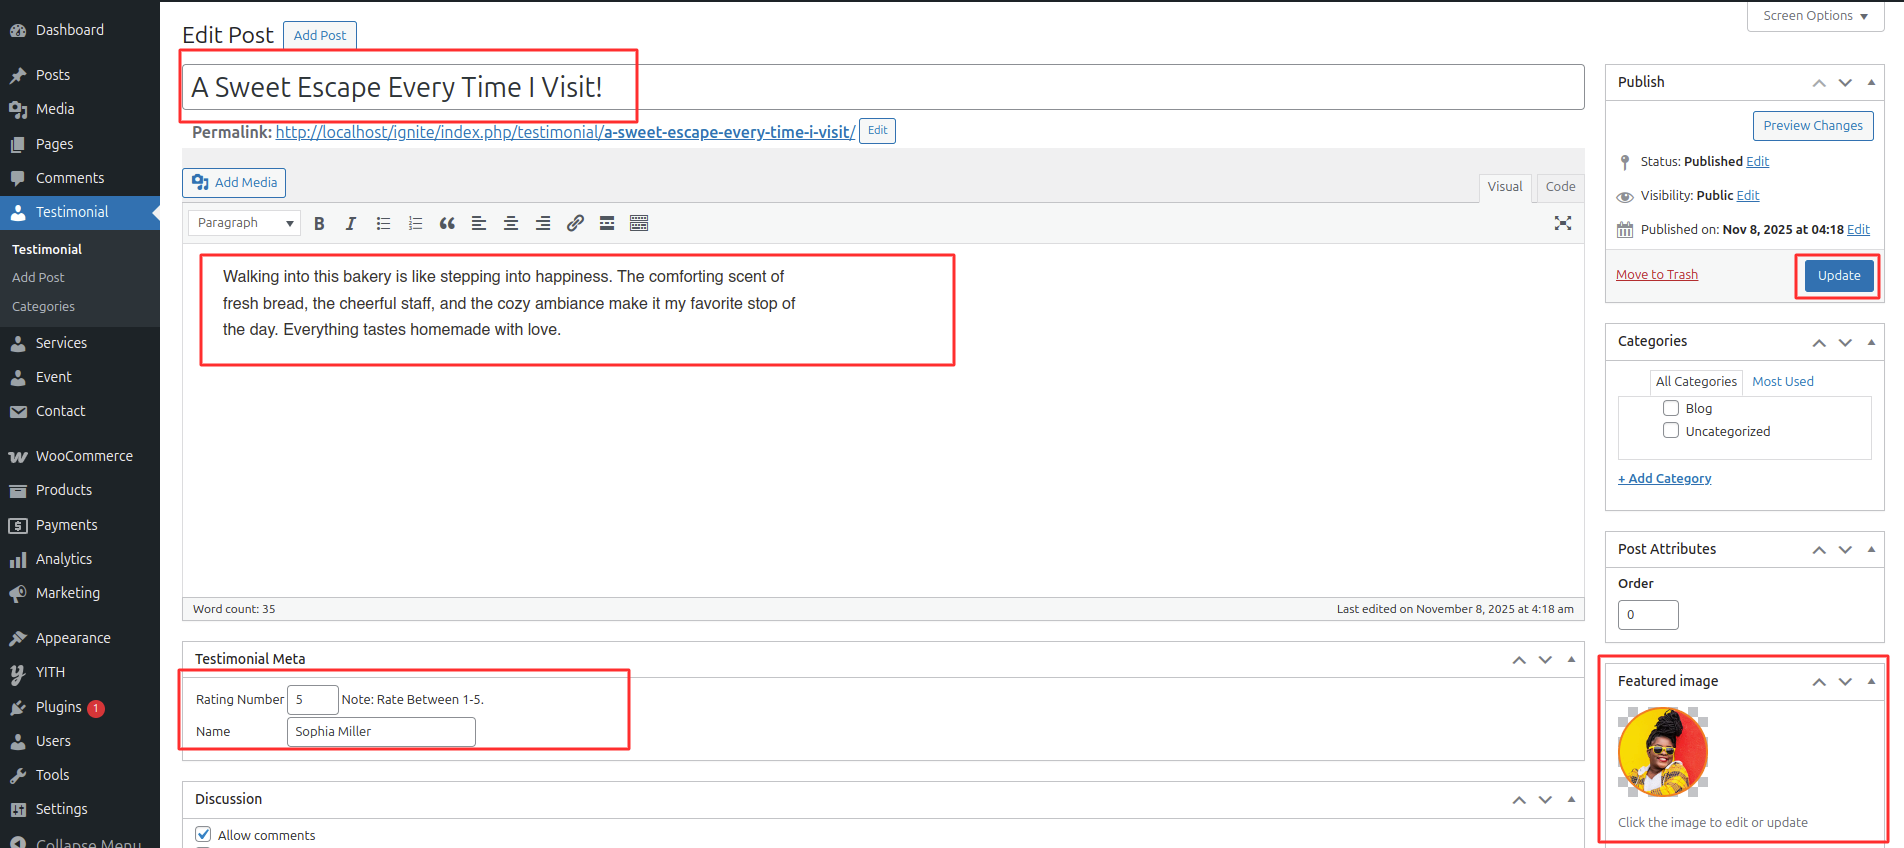Enter distraction-free fullscreen mode

[1563, 223]
